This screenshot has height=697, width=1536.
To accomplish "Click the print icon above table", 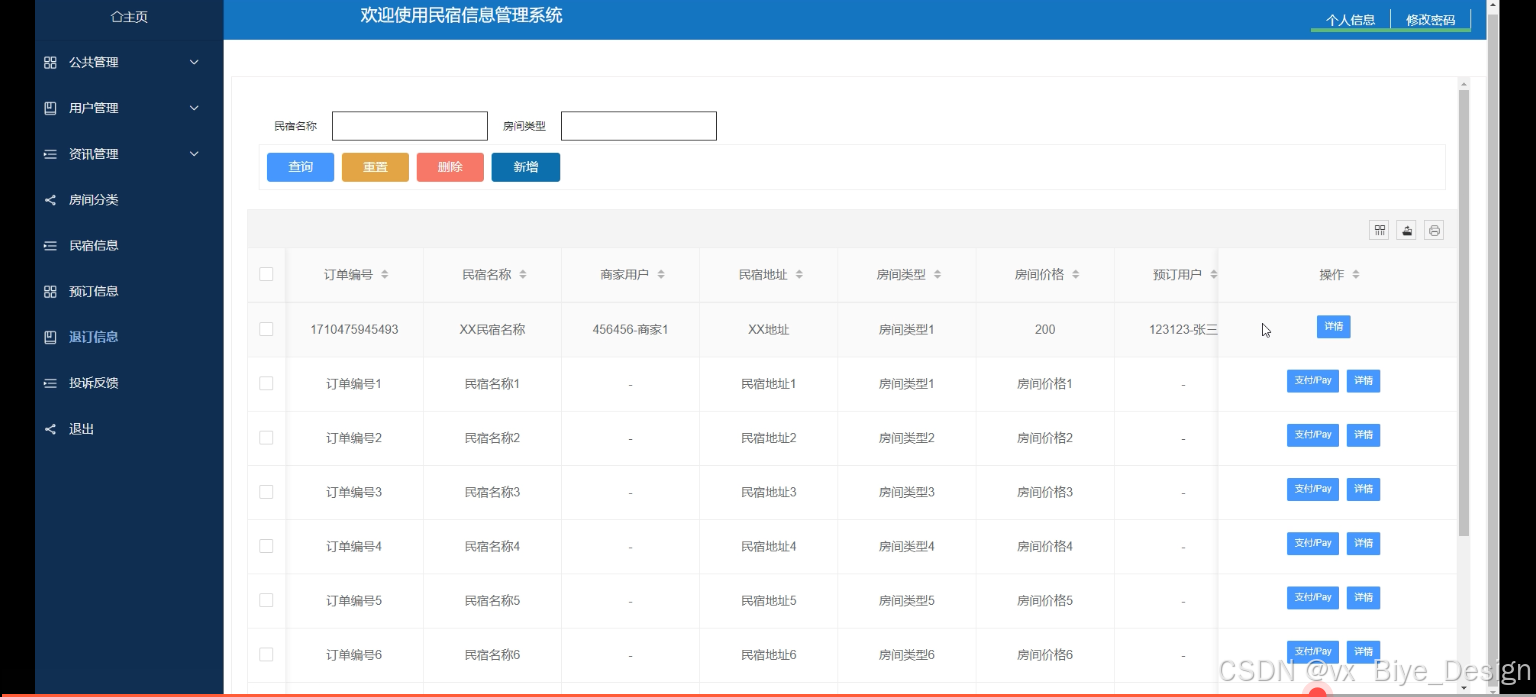I will [1434, 230].
